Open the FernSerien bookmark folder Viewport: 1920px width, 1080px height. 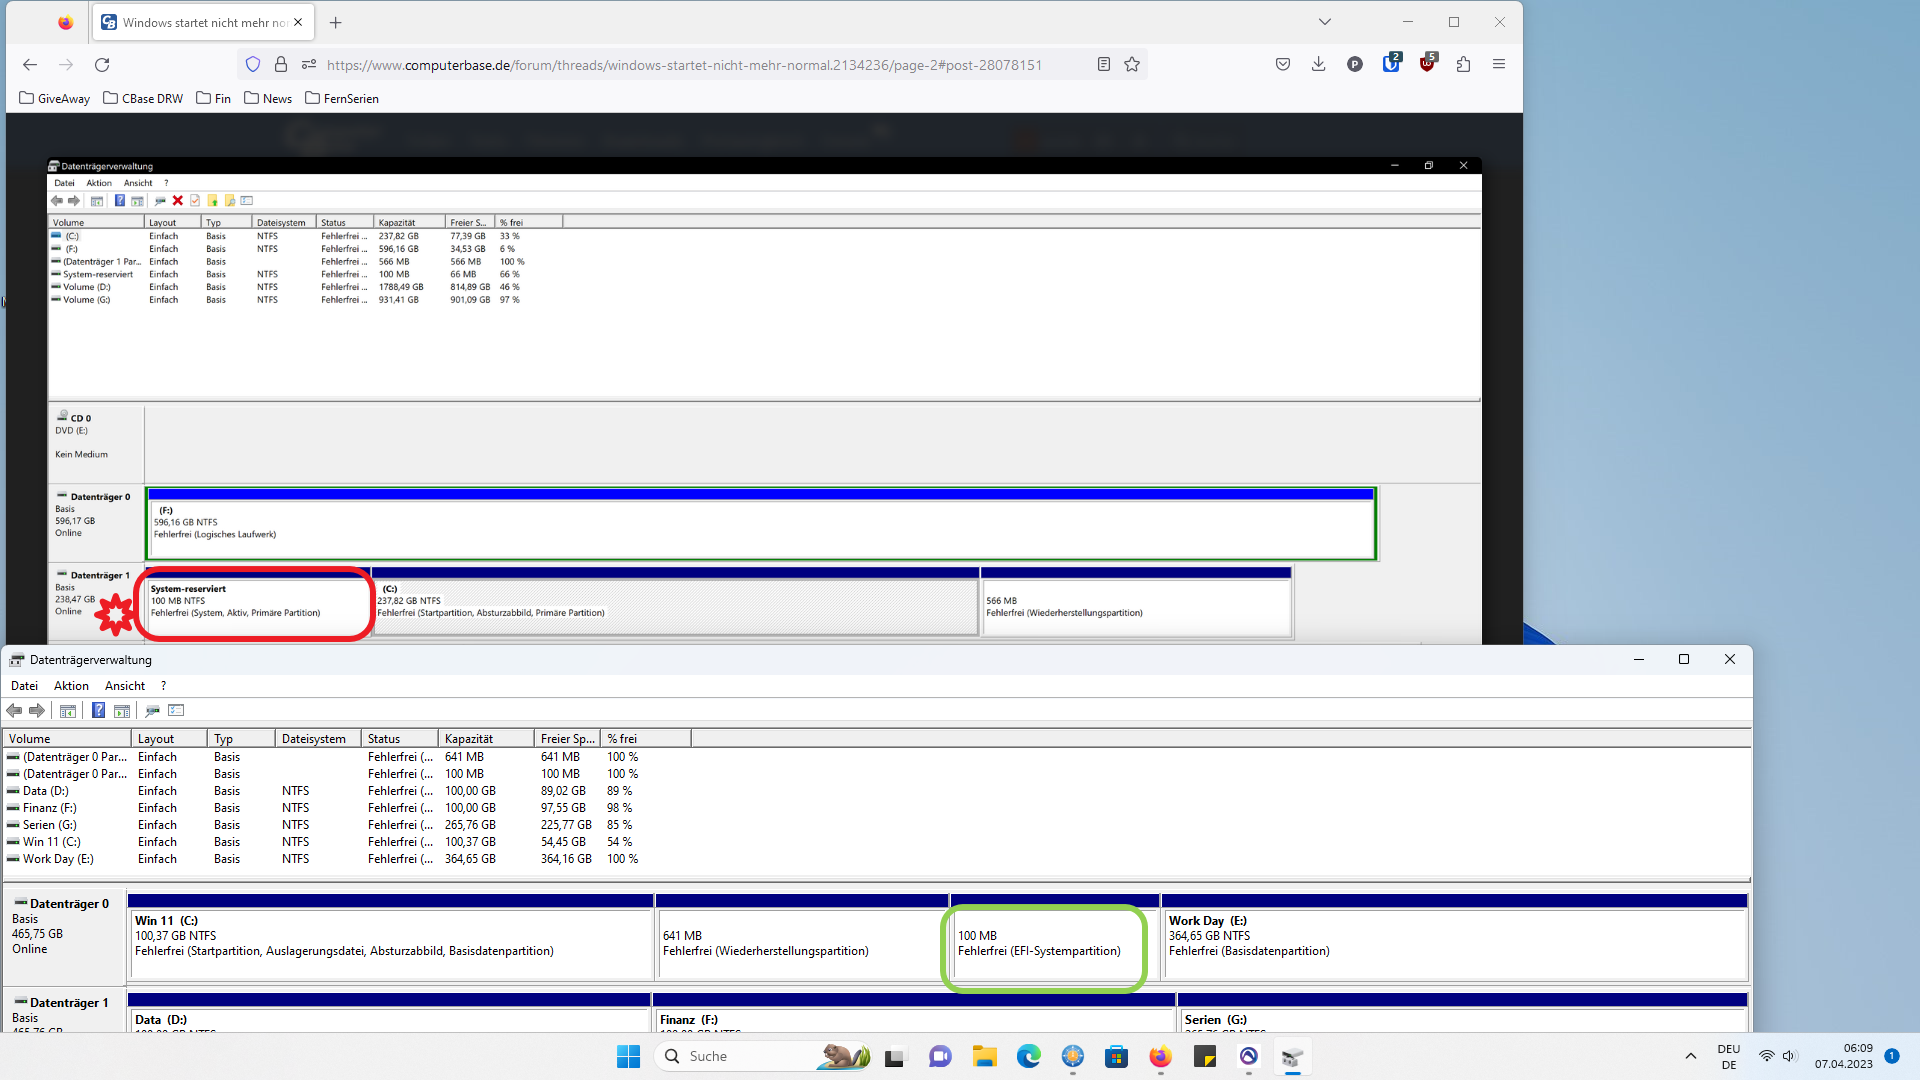[x=342, y=98]
